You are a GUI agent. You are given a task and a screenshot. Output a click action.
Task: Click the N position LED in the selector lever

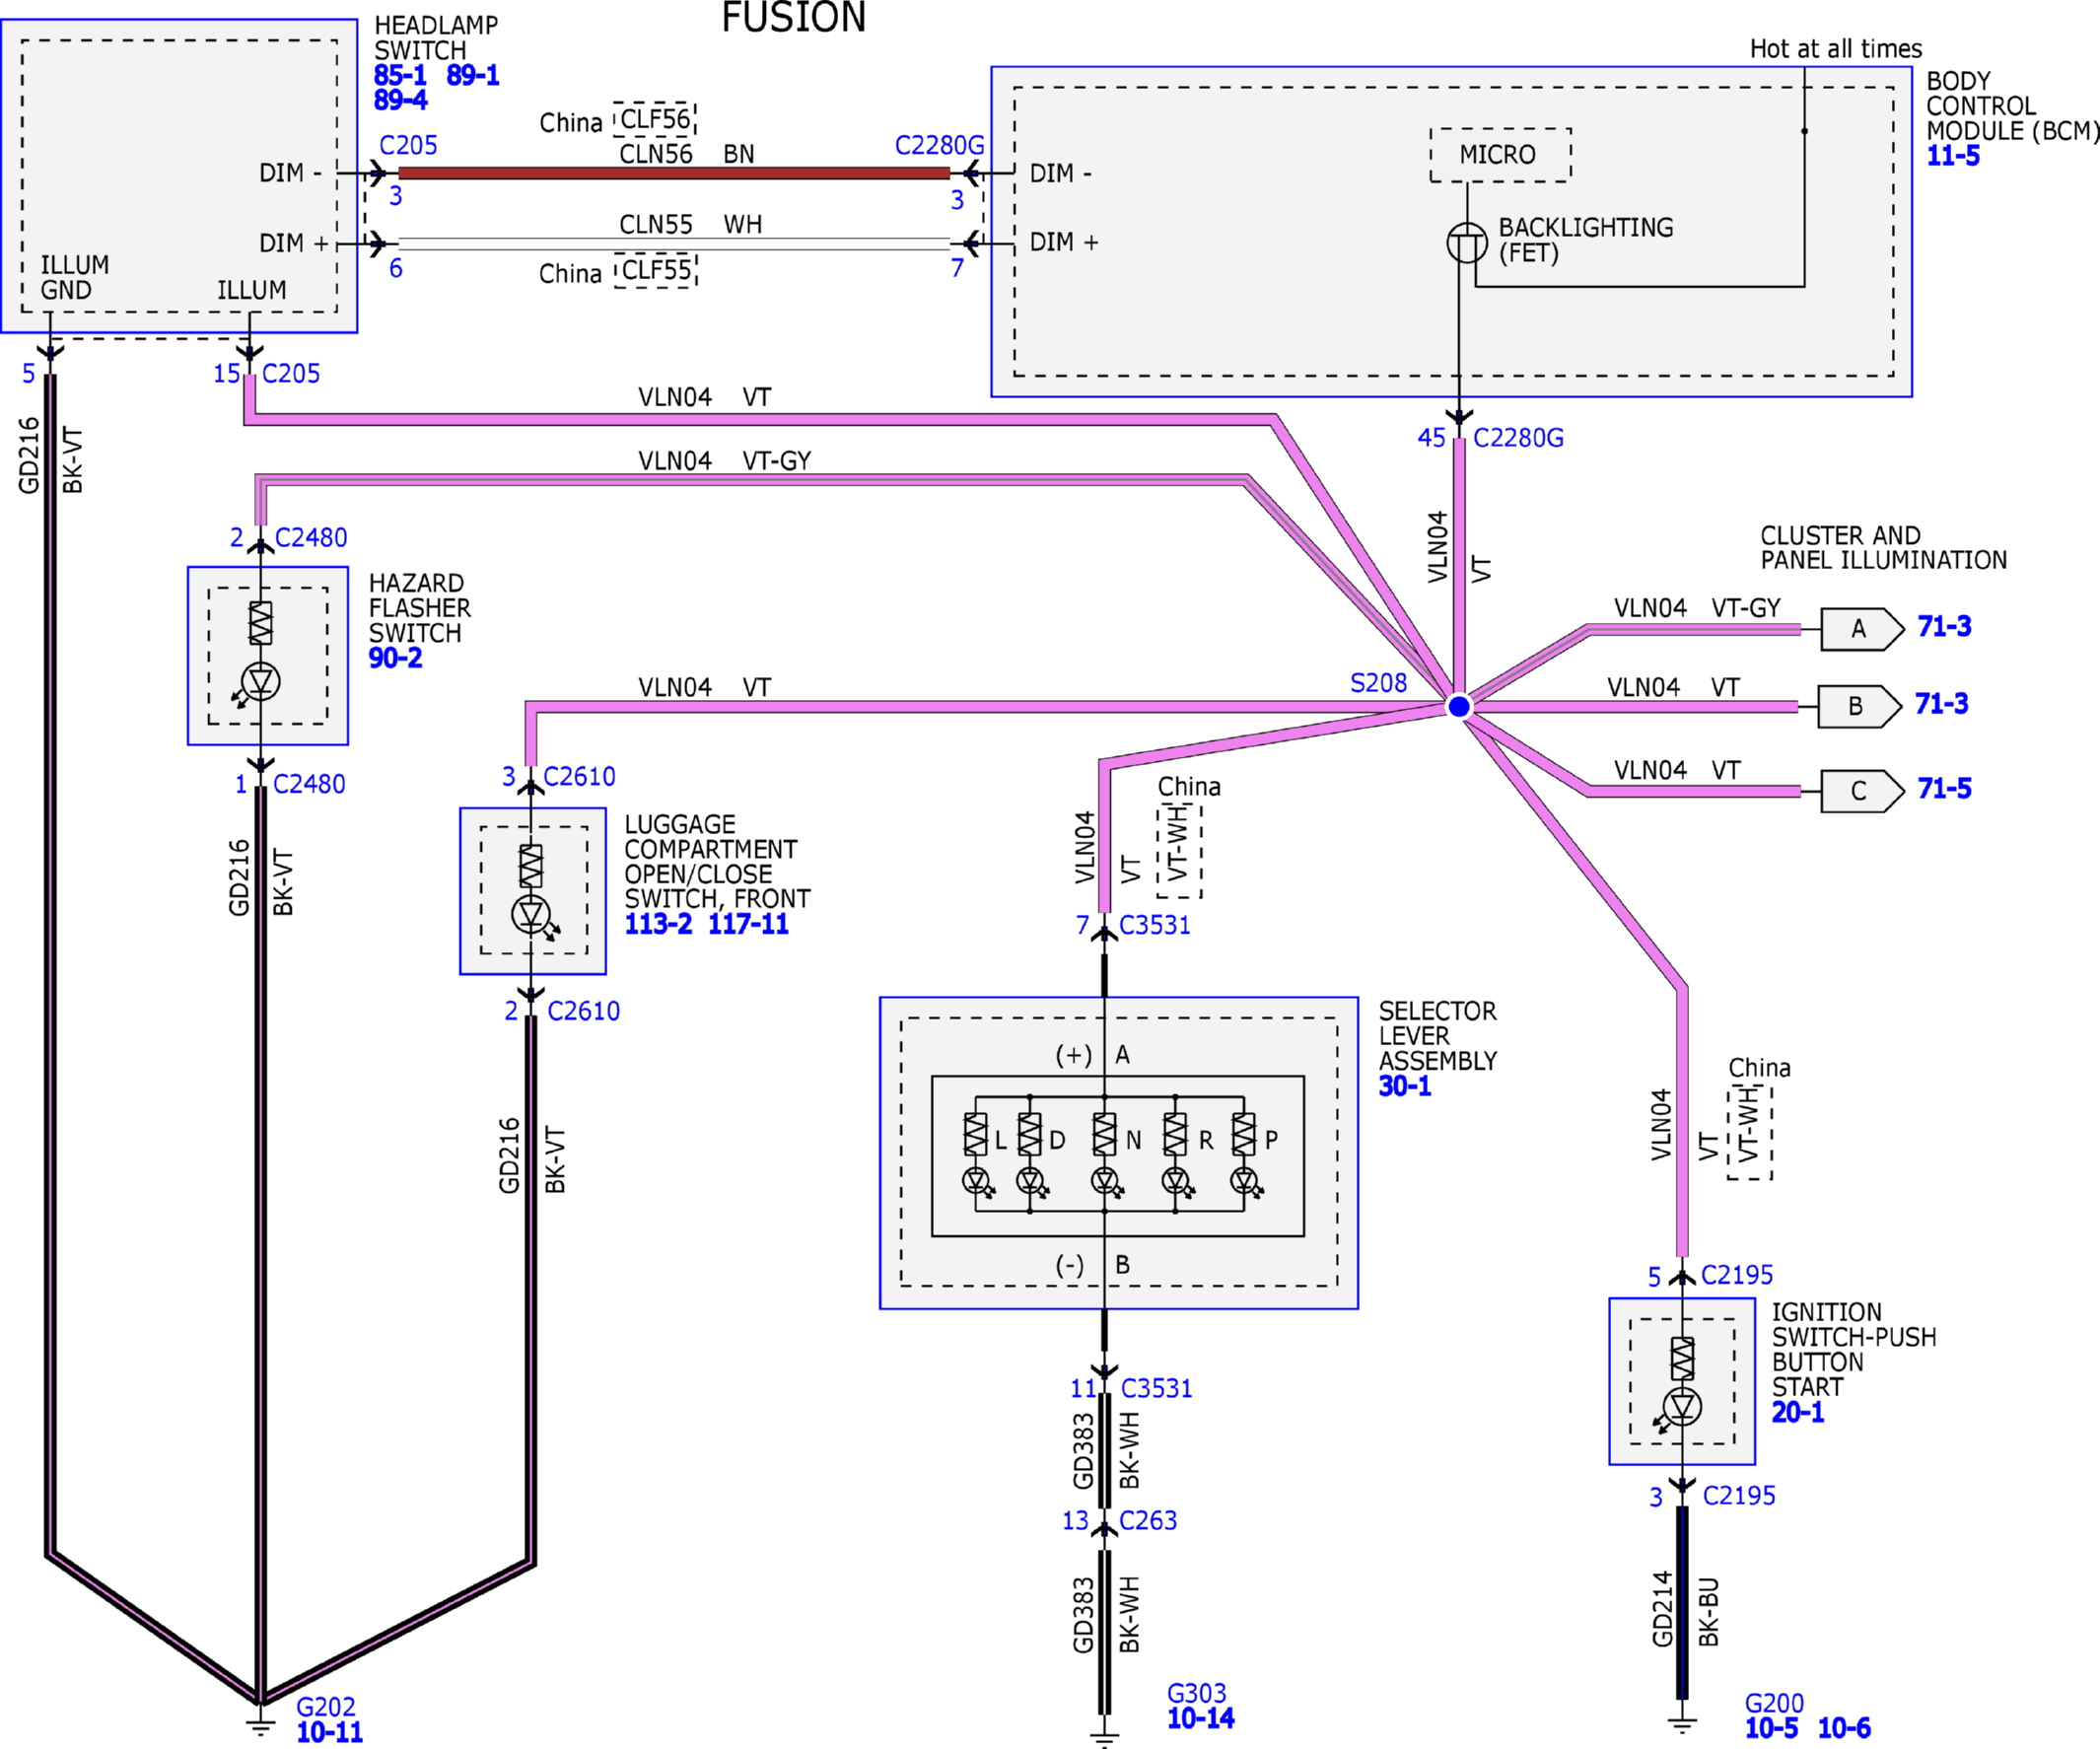[x=1104, y=1181]
